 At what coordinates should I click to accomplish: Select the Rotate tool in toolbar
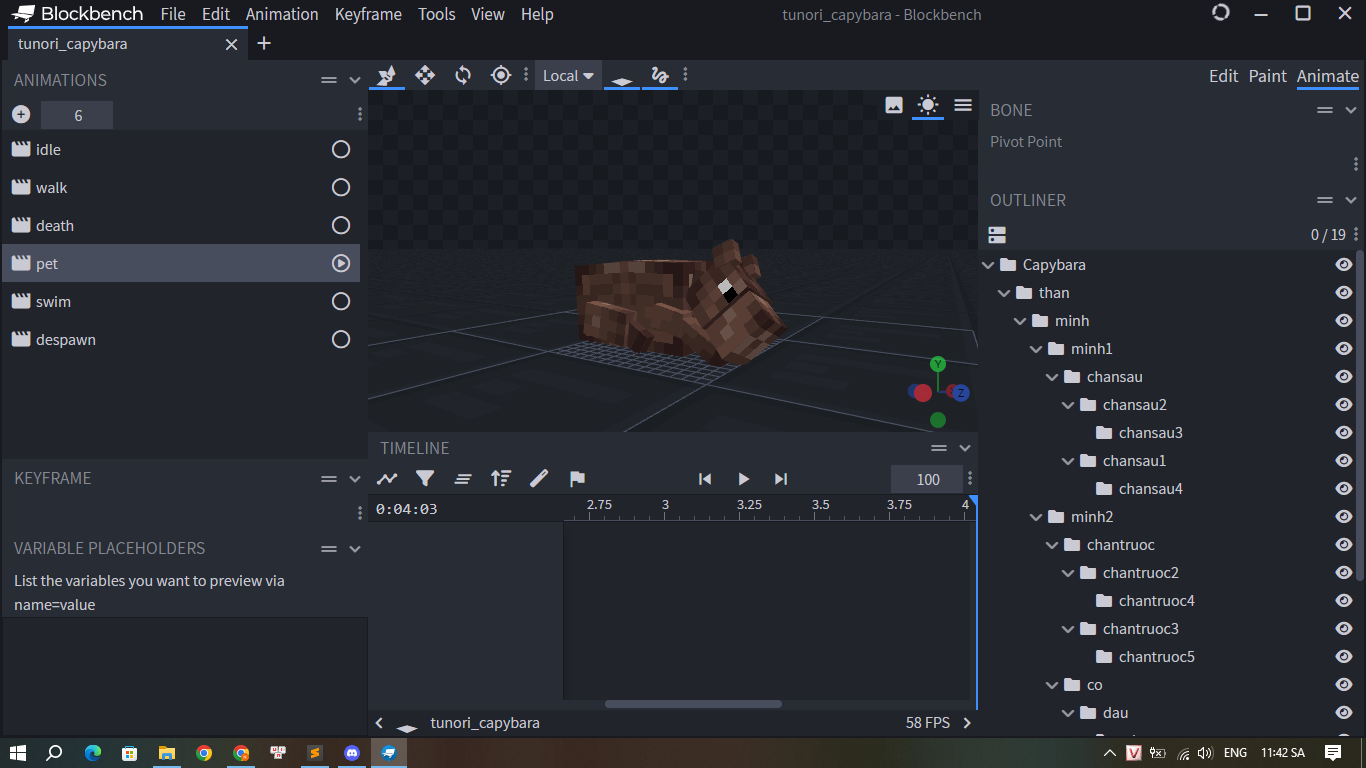click(x=463, y=75)
